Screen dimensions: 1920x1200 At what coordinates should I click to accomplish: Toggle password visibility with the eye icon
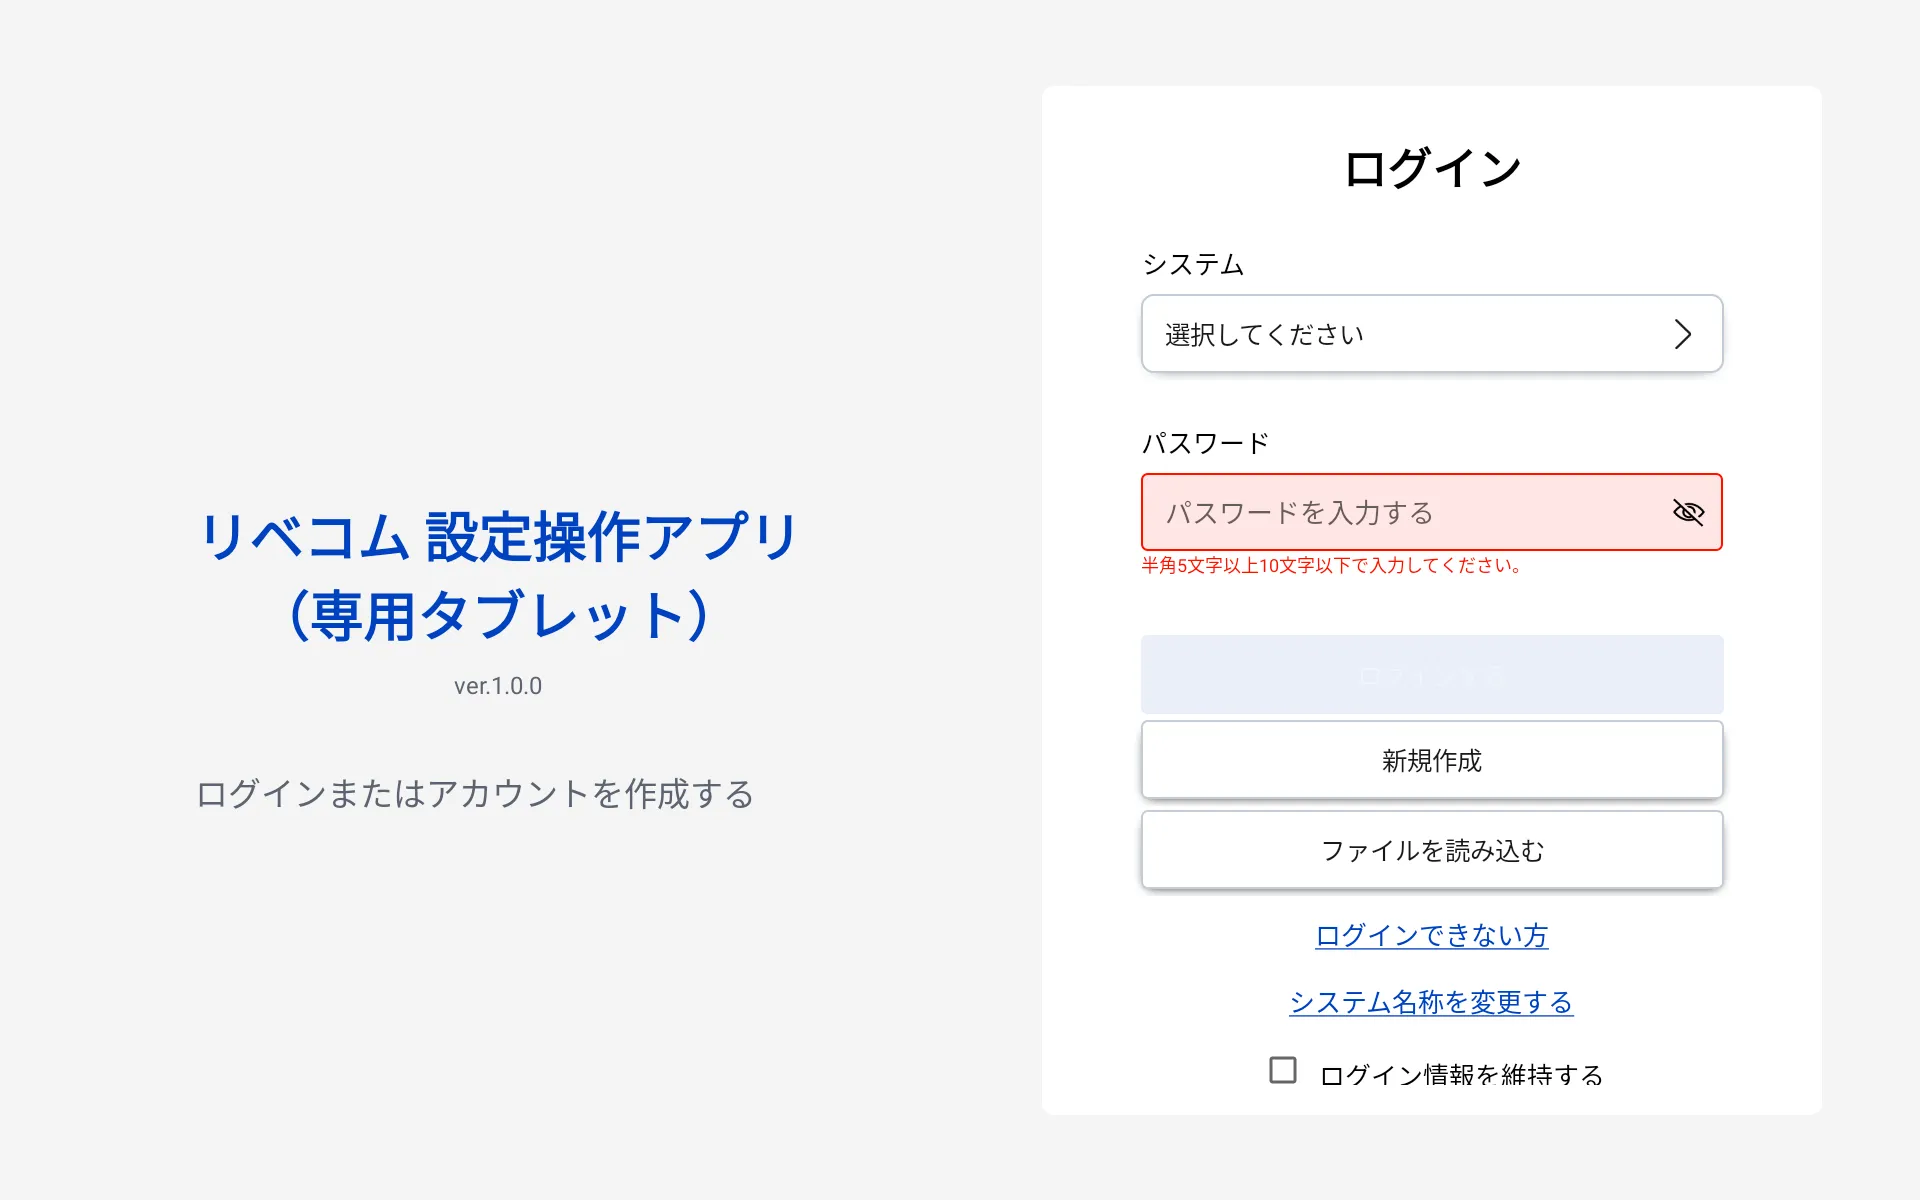pyautogui.click(x=1688, y=512)
